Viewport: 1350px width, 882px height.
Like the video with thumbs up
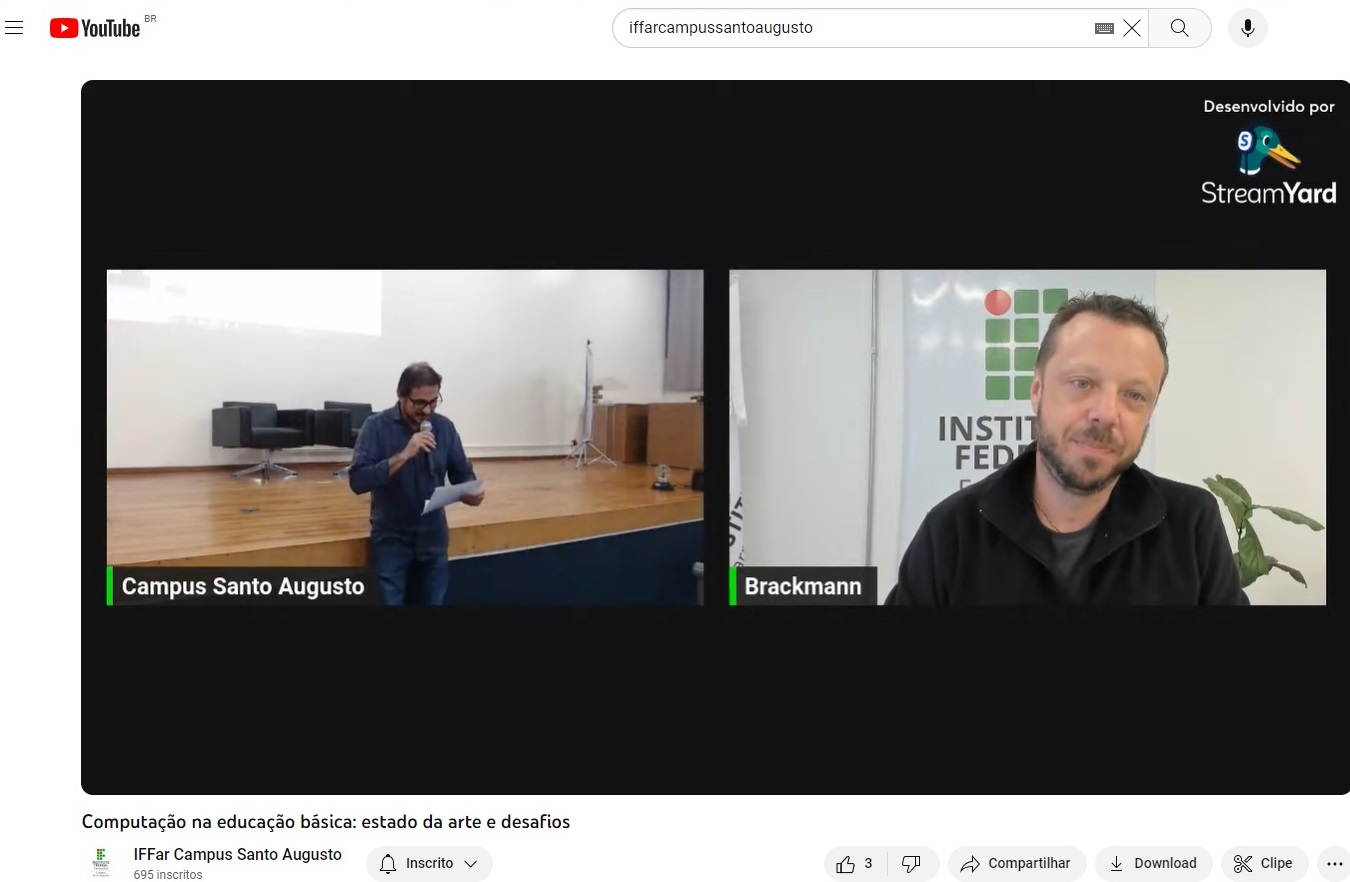tap(855, 864)
